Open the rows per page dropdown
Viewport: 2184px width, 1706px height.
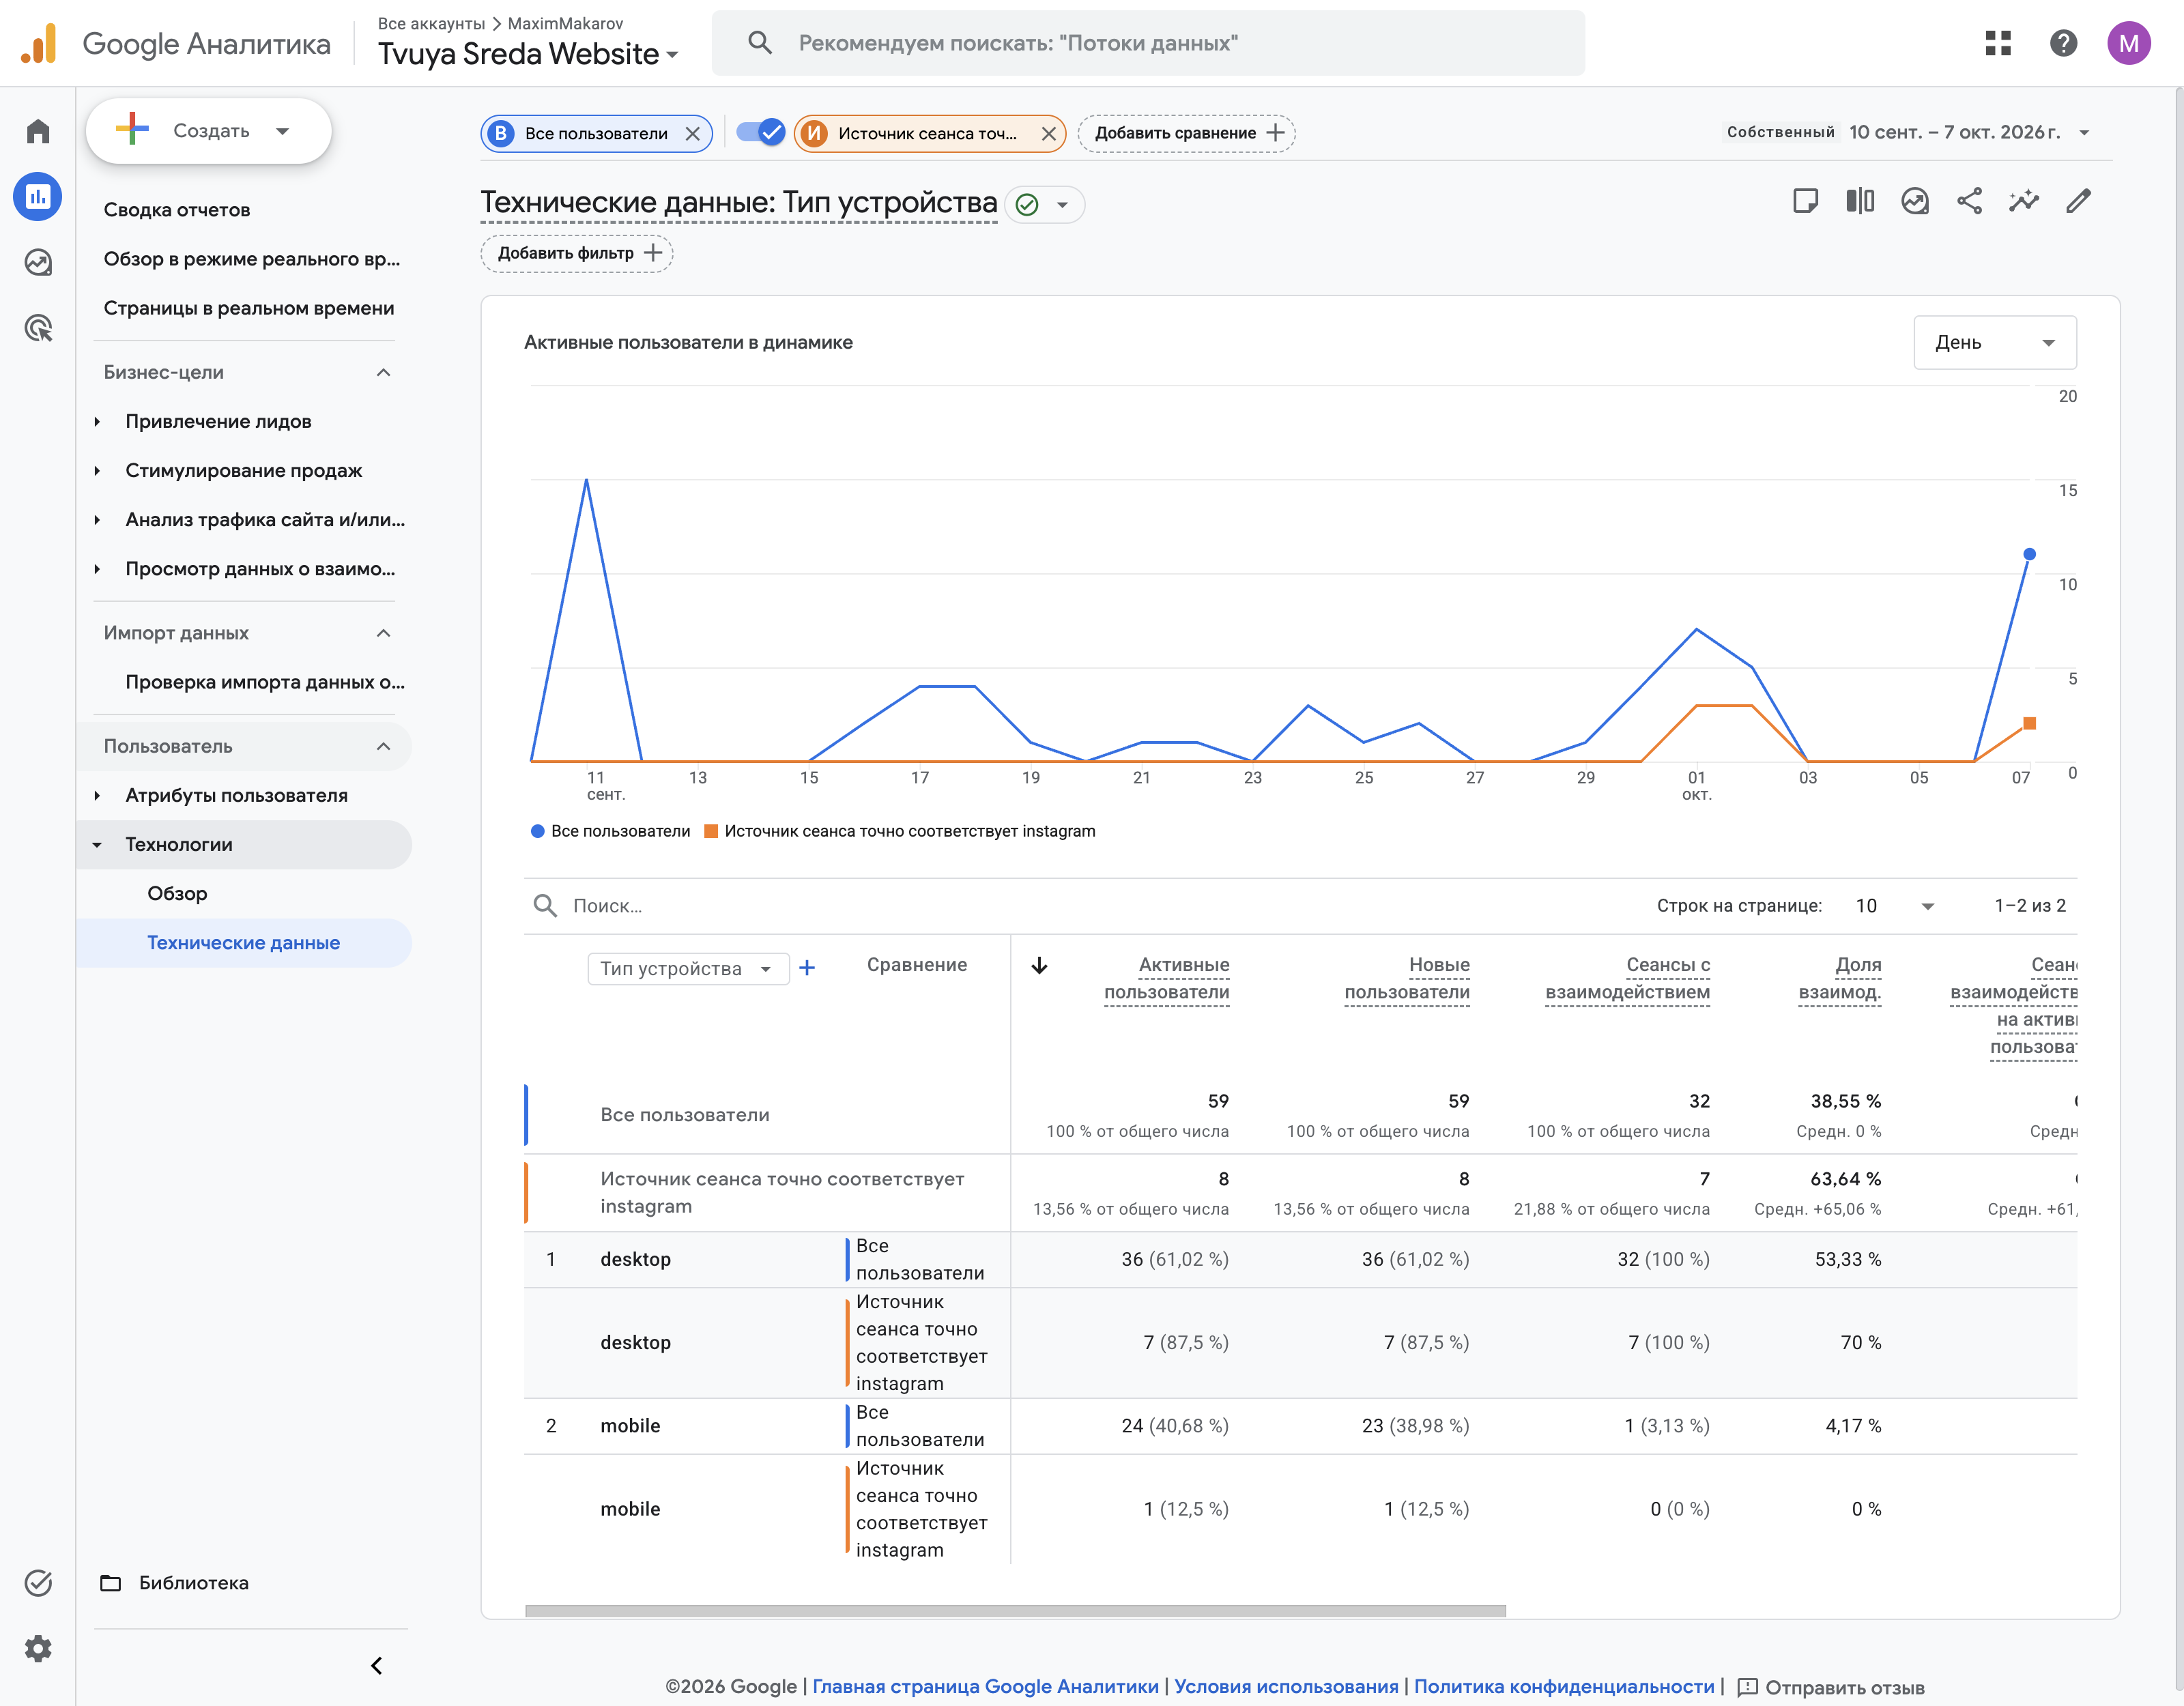coord(1894,906)
